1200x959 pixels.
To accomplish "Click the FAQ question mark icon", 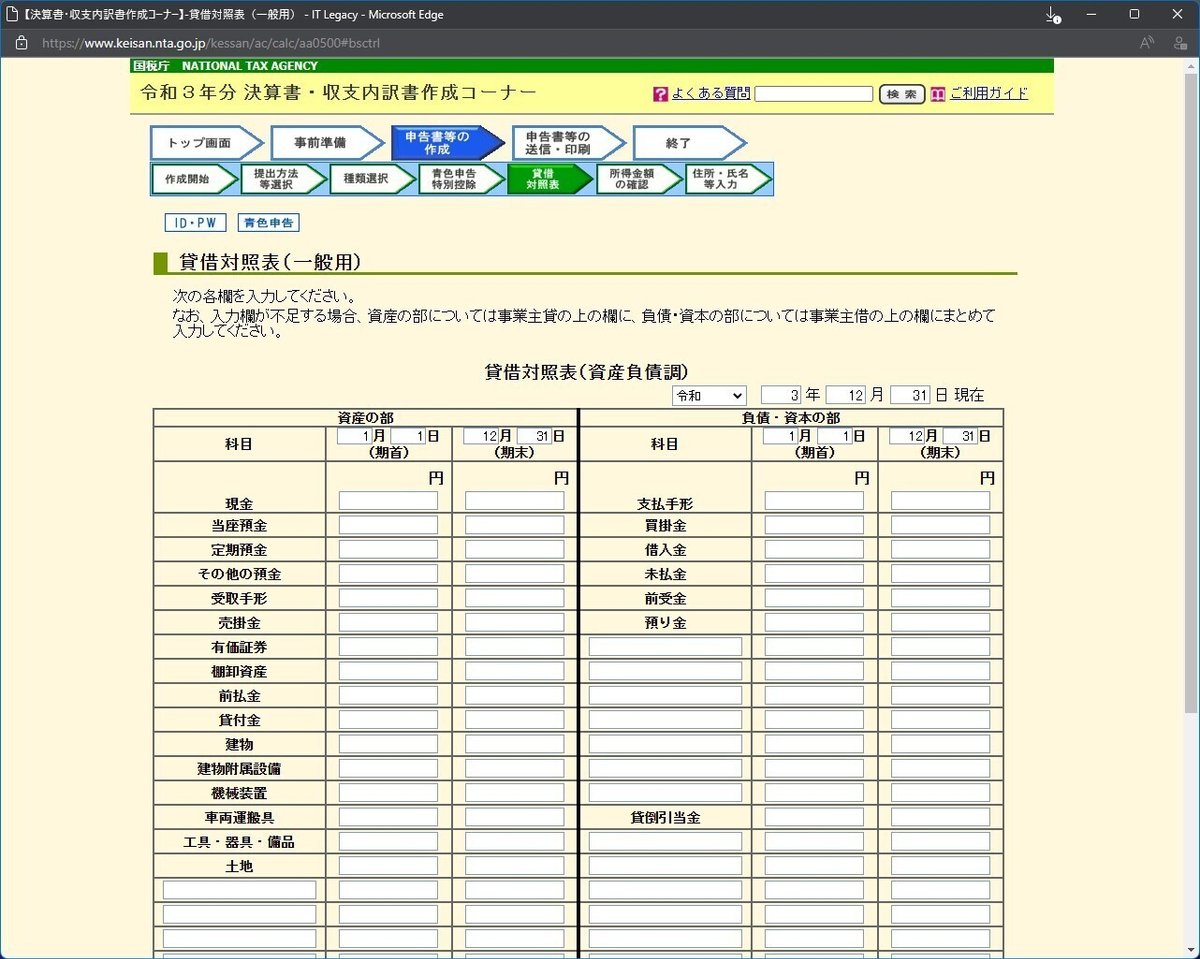I will tap(660, 94).
